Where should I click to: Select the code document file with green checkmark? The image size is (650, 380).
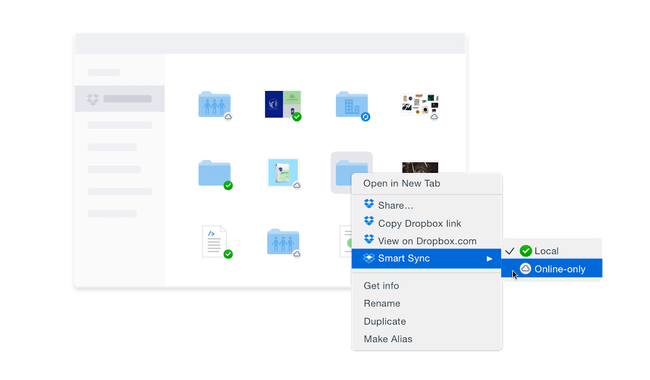pyautogui.click(x=215, y=242)
